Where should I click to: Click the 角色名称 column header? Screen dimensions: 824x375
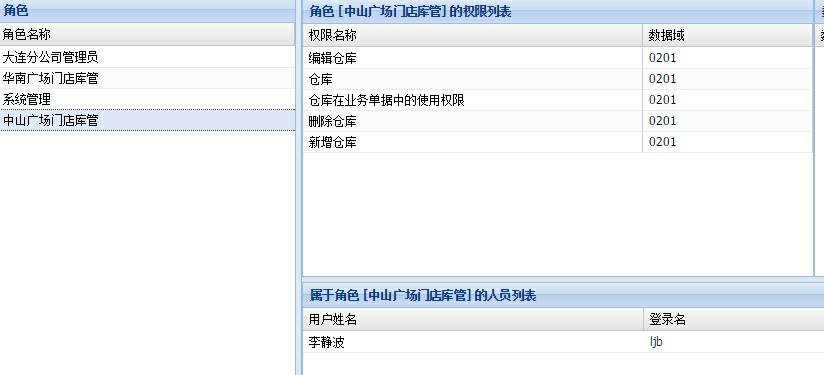click(147, 35)
